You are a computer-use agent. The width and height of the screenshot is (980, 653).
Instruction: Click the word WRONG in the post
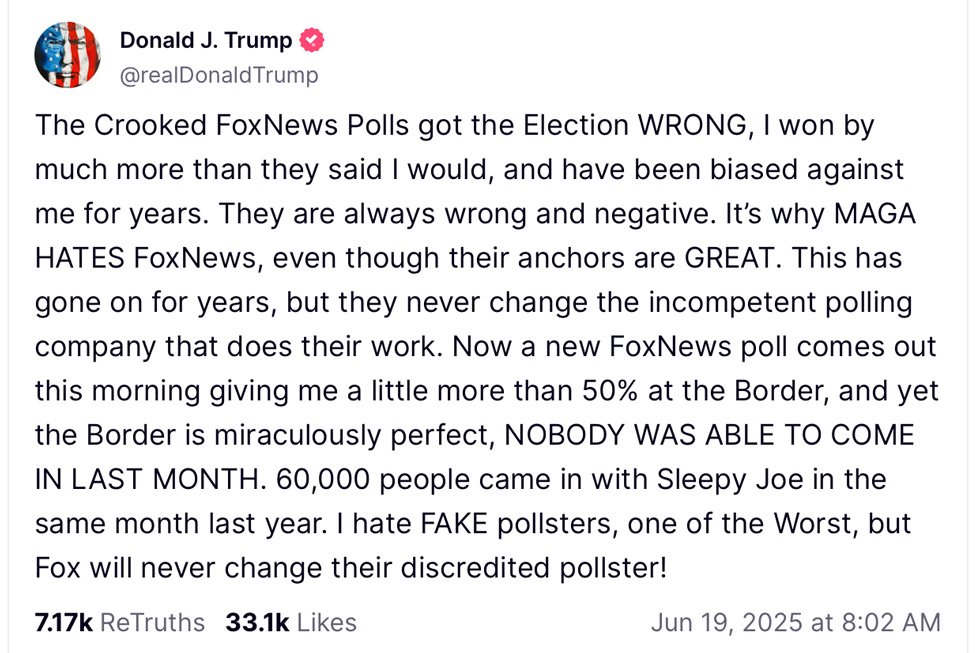coord(691,125)
